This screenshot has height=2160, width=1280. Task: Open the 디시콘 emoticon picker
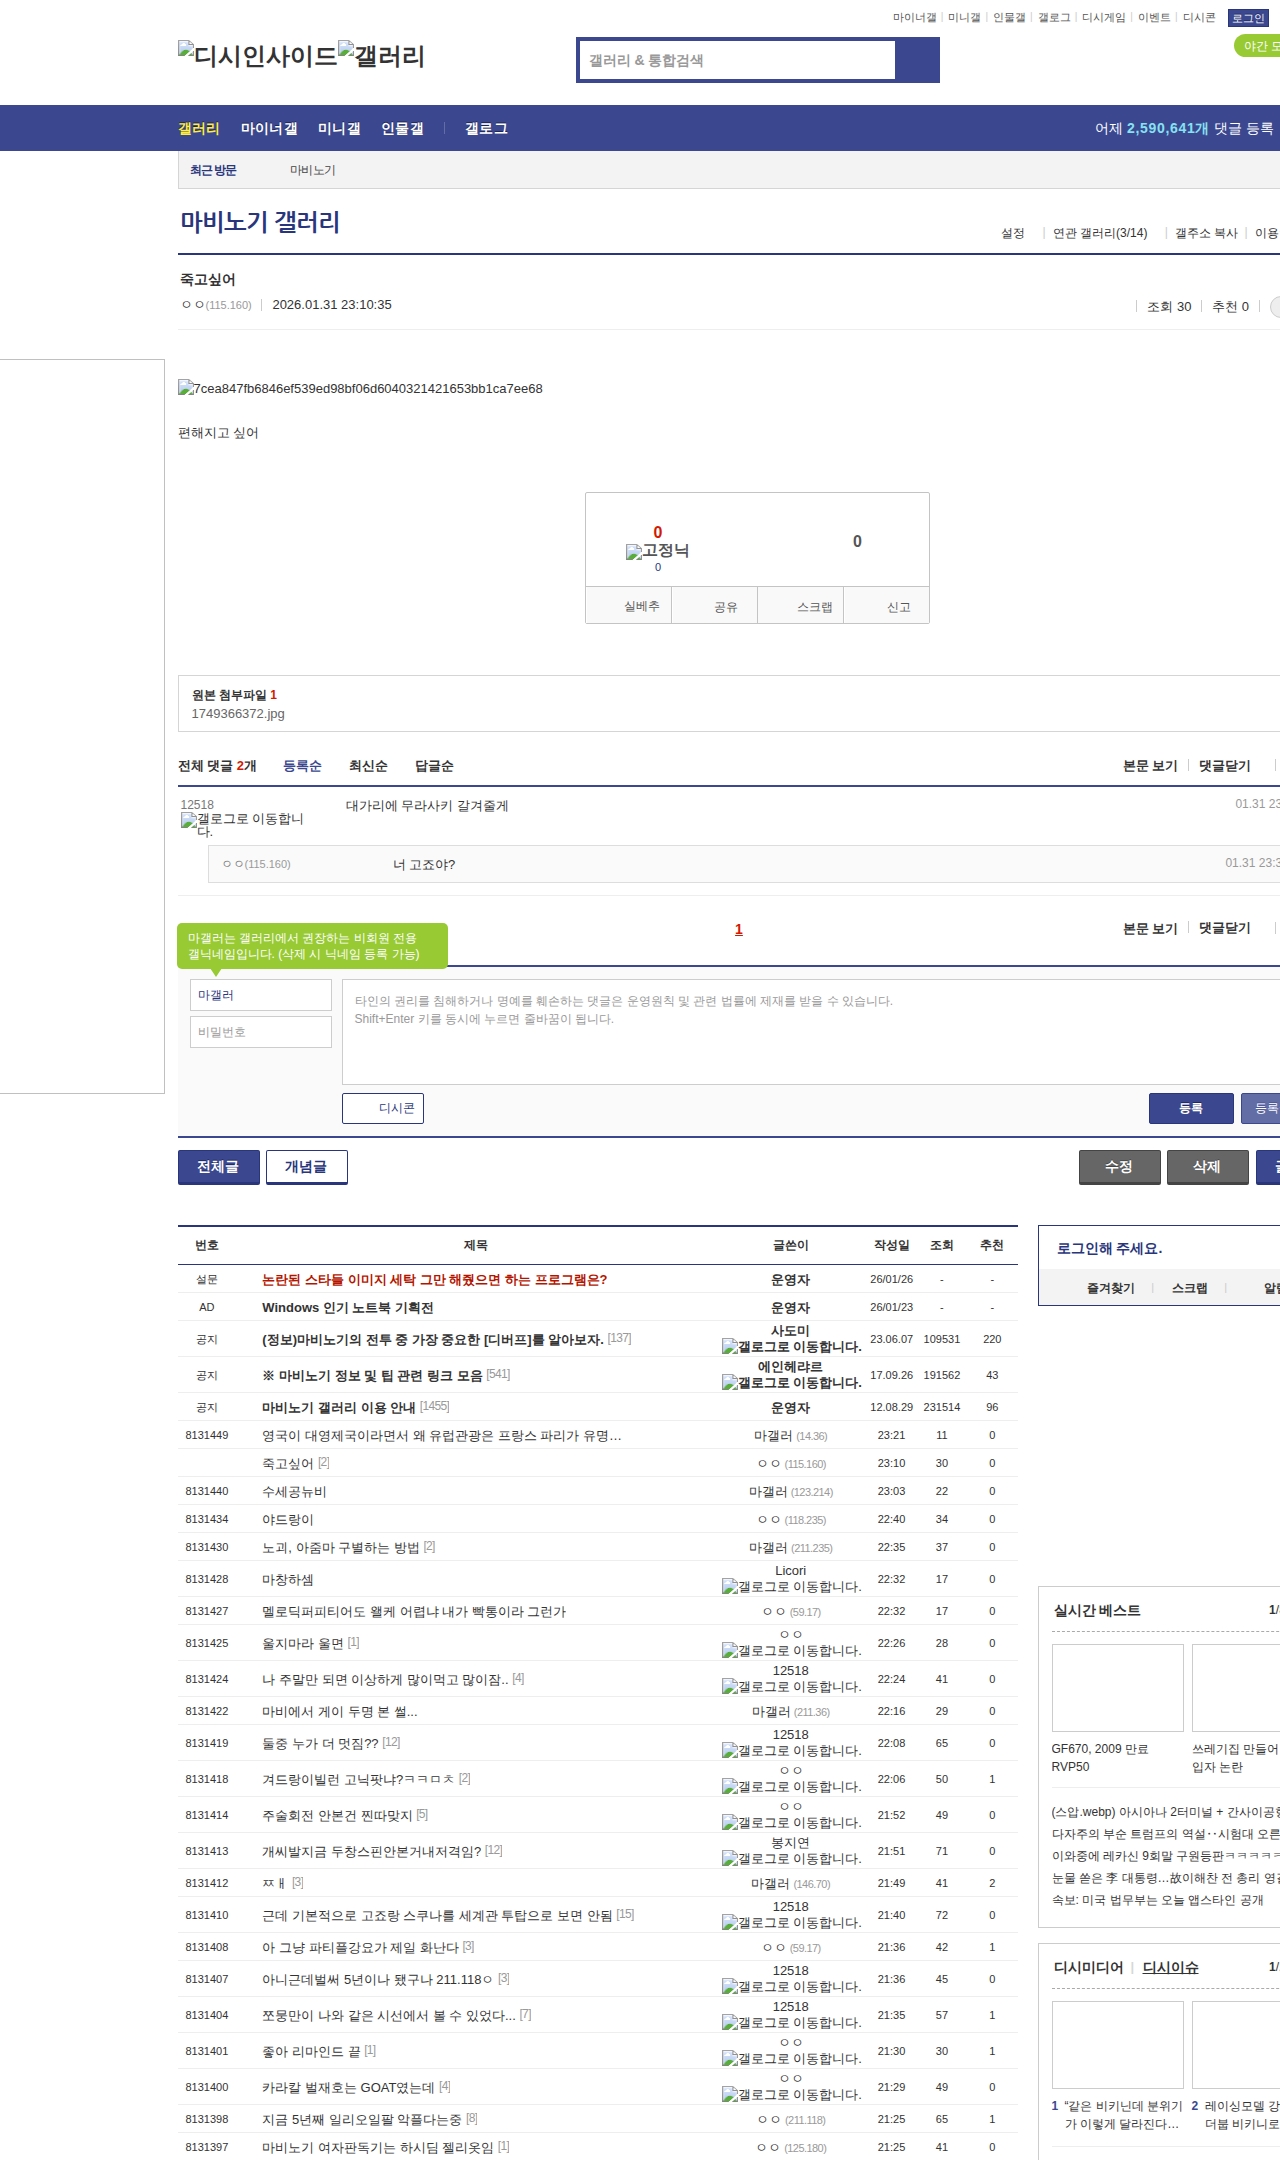click(383, 1108)
